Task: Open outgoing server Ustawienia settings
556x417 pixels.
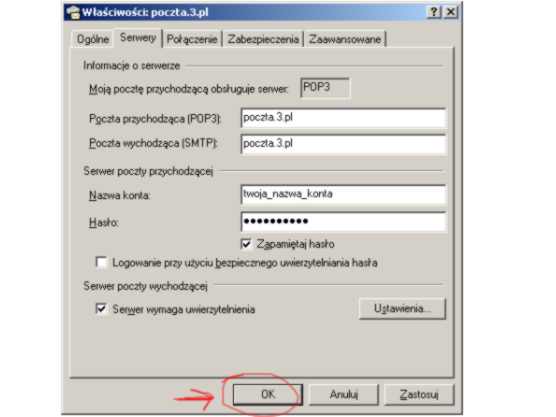Action: [x=402, y=308]
